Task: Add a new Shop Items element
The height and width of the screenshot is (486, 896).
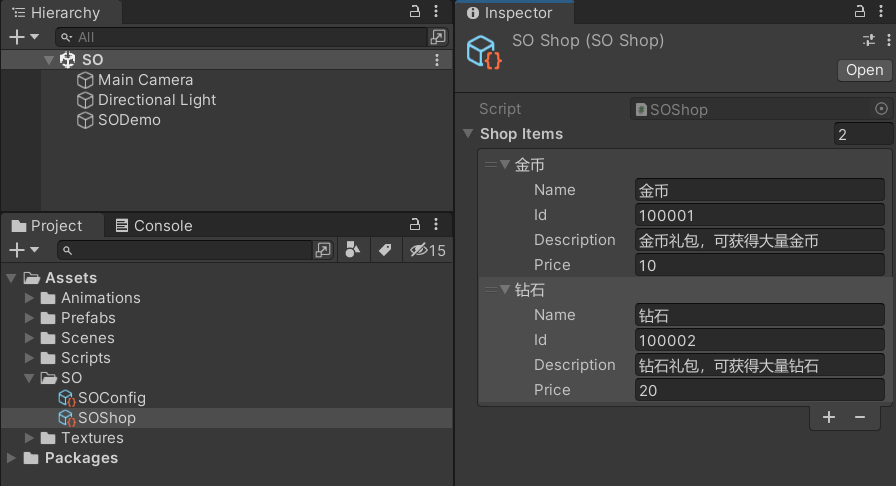Action: point(829,417)
